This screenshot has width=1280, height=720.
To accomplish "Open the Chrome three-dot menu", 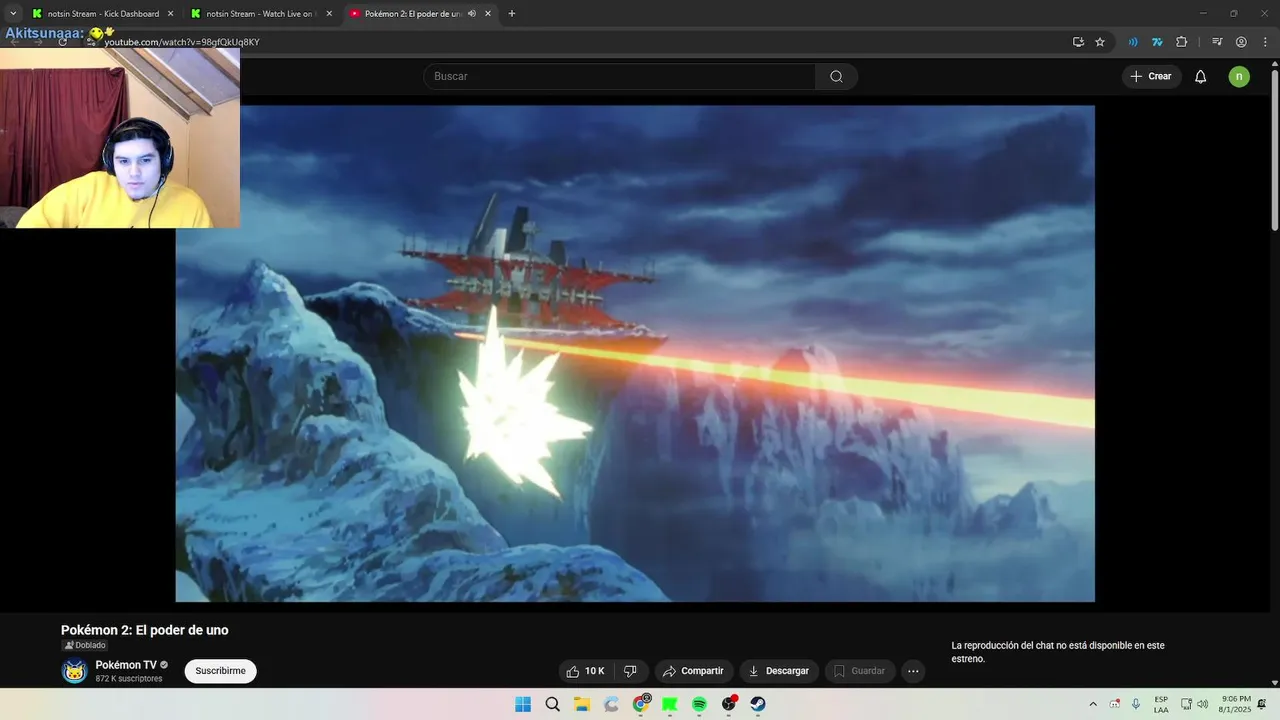I will click(x=1264, y=42).
